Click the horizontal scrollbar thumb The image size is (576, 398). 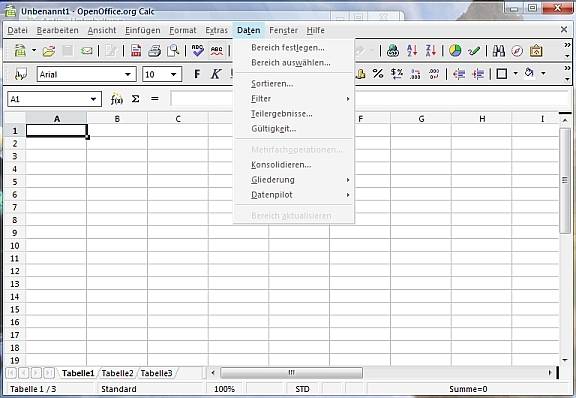(291, 373)
